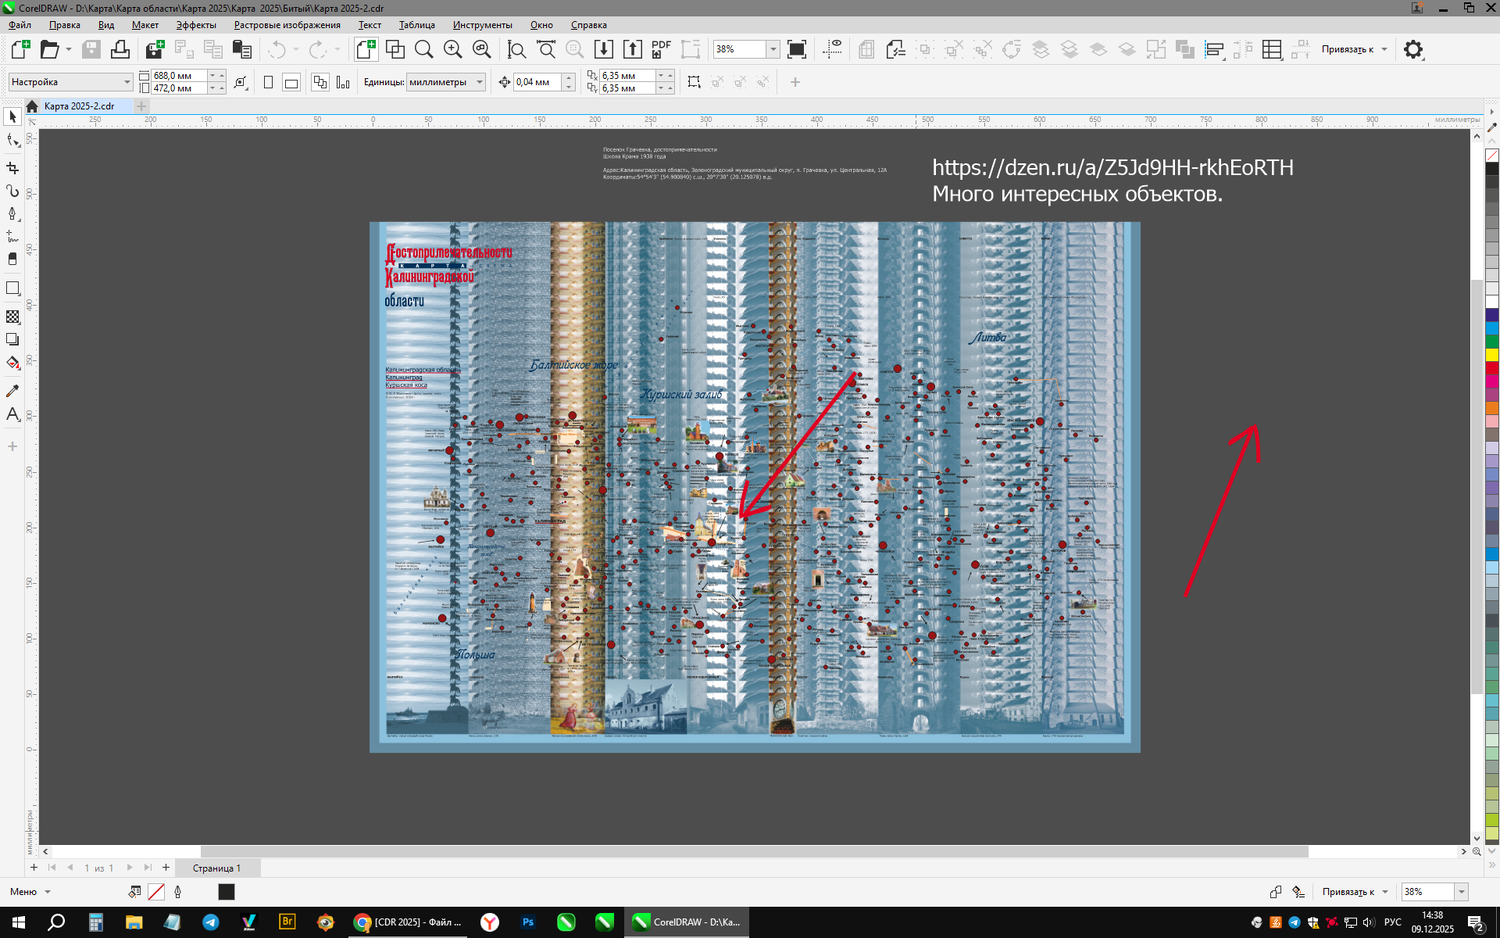1500x938 pixels.
Task: Pick the Eyedropper tool
Action: 13,391
